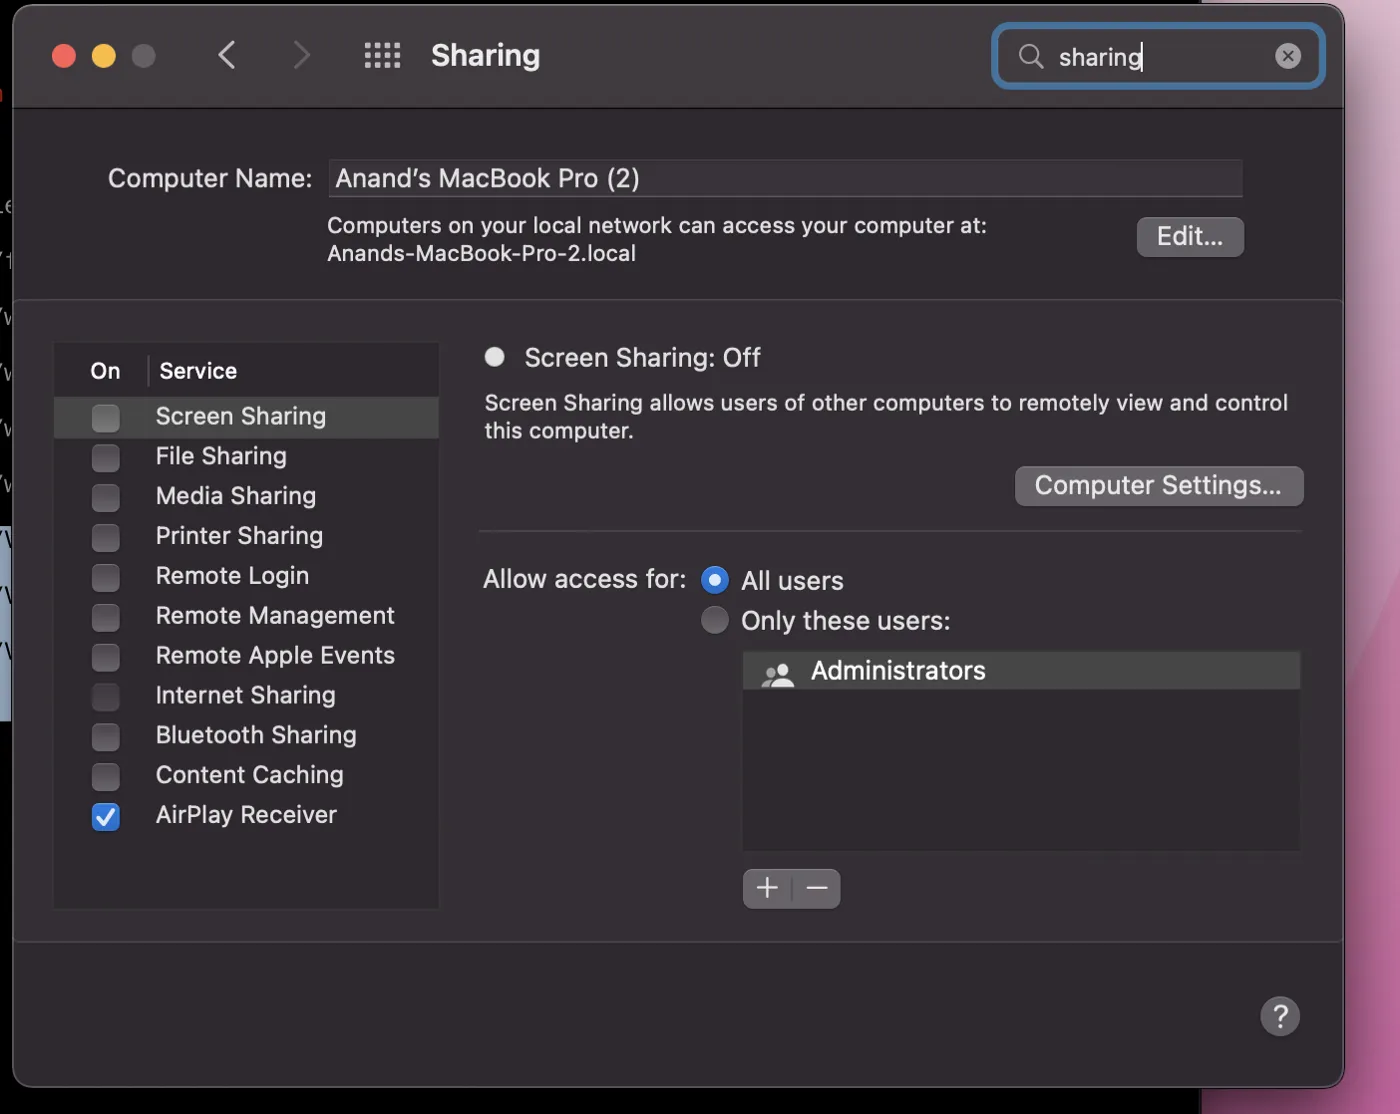
Task: Uncheck AirPlay Receiver service
Action: tap(106, 816)
